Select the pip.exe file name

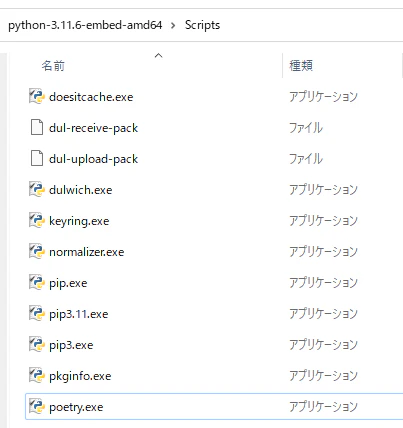(68, 283)
